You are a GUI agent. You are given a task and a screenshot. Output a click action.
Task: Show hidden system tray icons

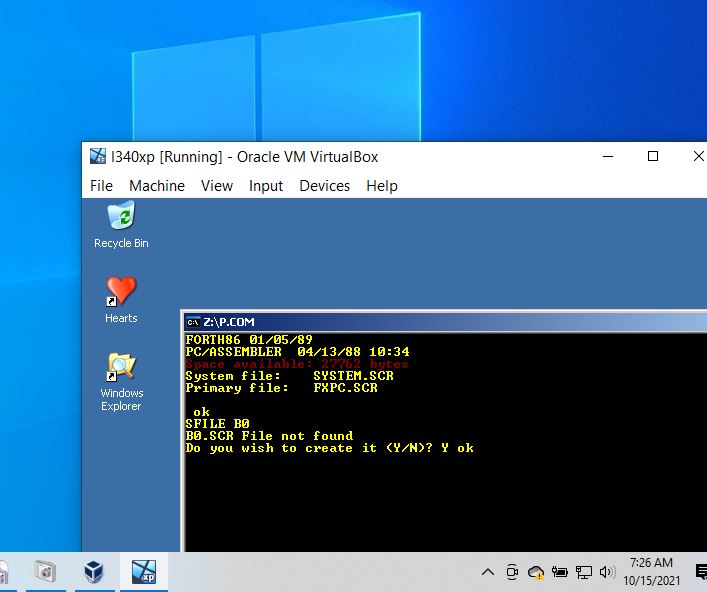click(487, 572)
